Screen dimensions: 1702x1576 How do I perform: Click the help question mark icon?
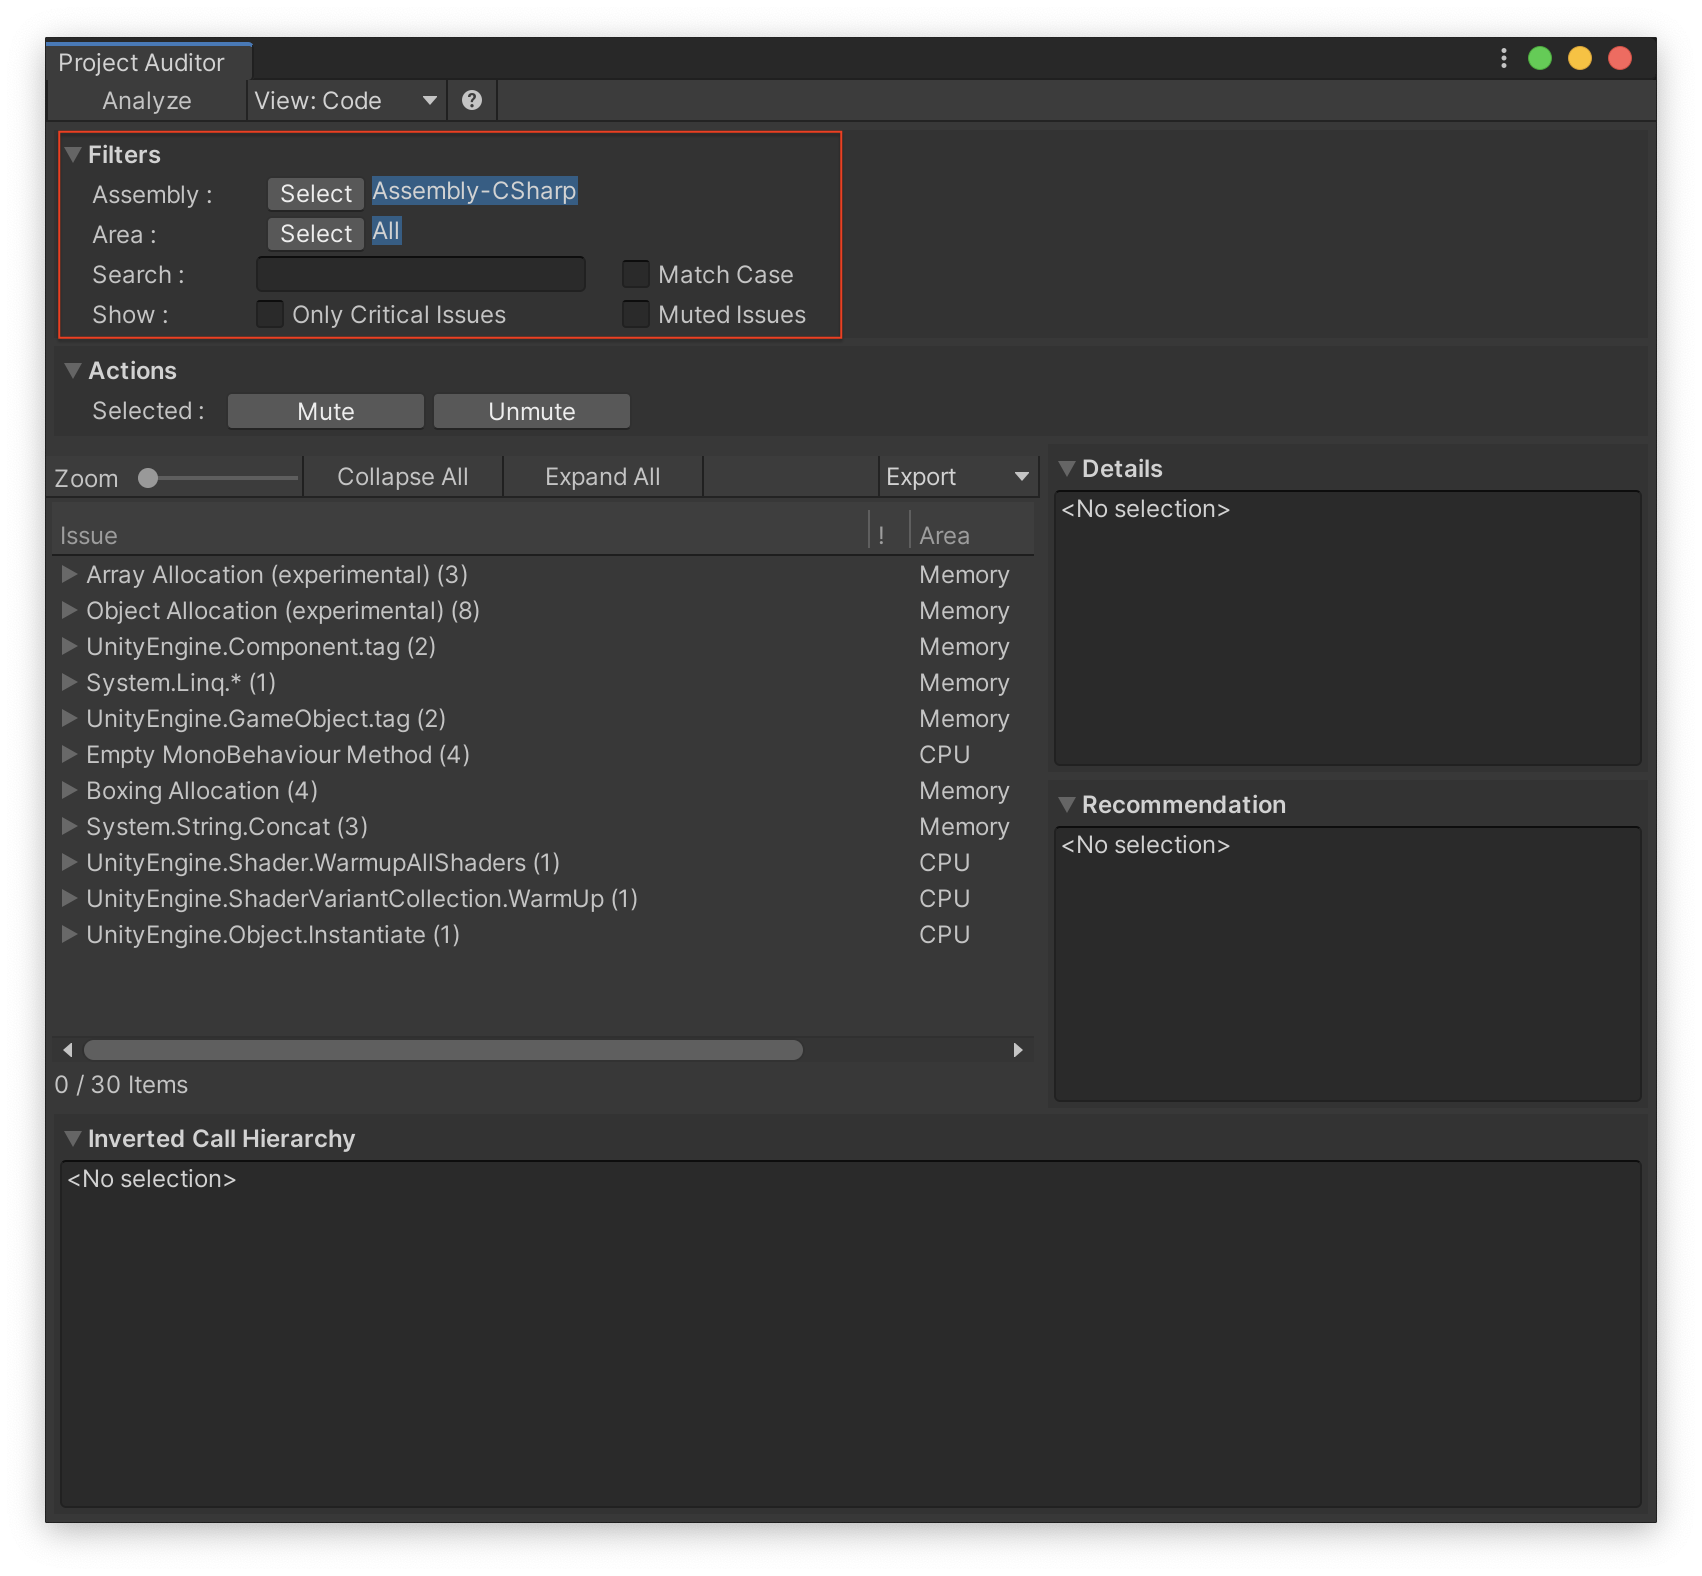pyautogui.click(x=472, y=100)
